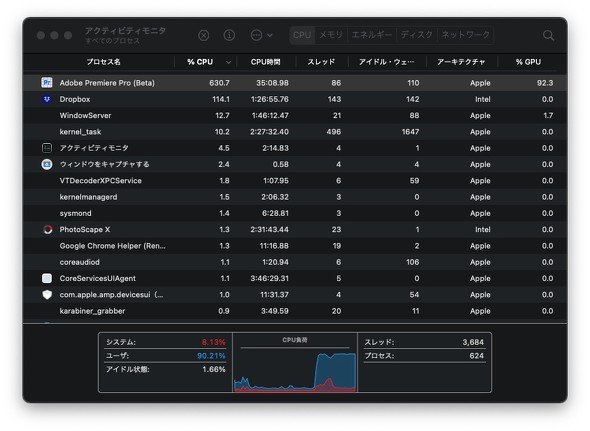Image resolution: width=590 pixels, height=431 pixels.
Task: Open the process info inspector icon
Action: [x=229, y=35]
